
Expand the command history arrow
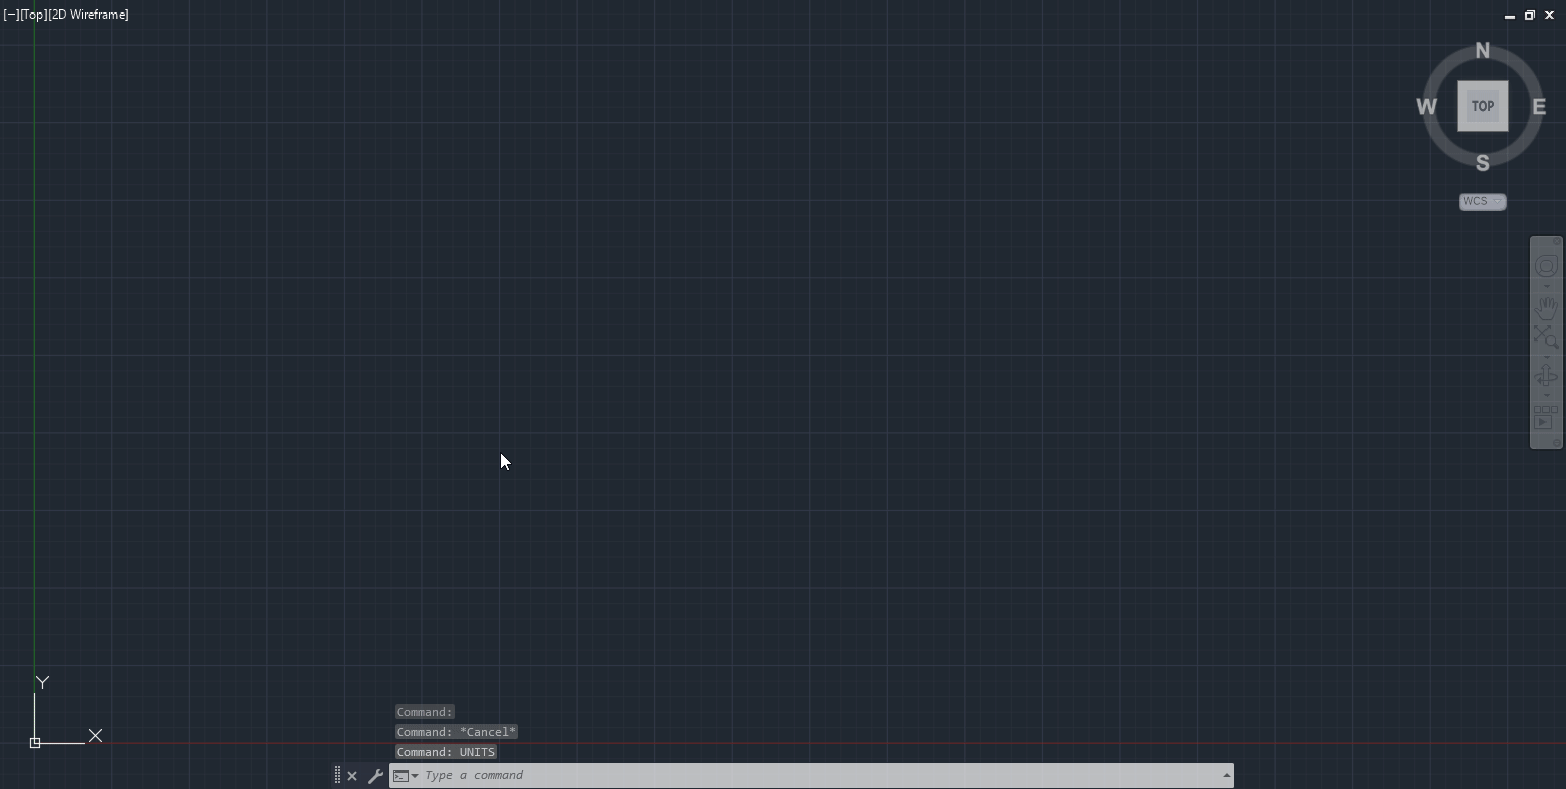click(1226, 775)
